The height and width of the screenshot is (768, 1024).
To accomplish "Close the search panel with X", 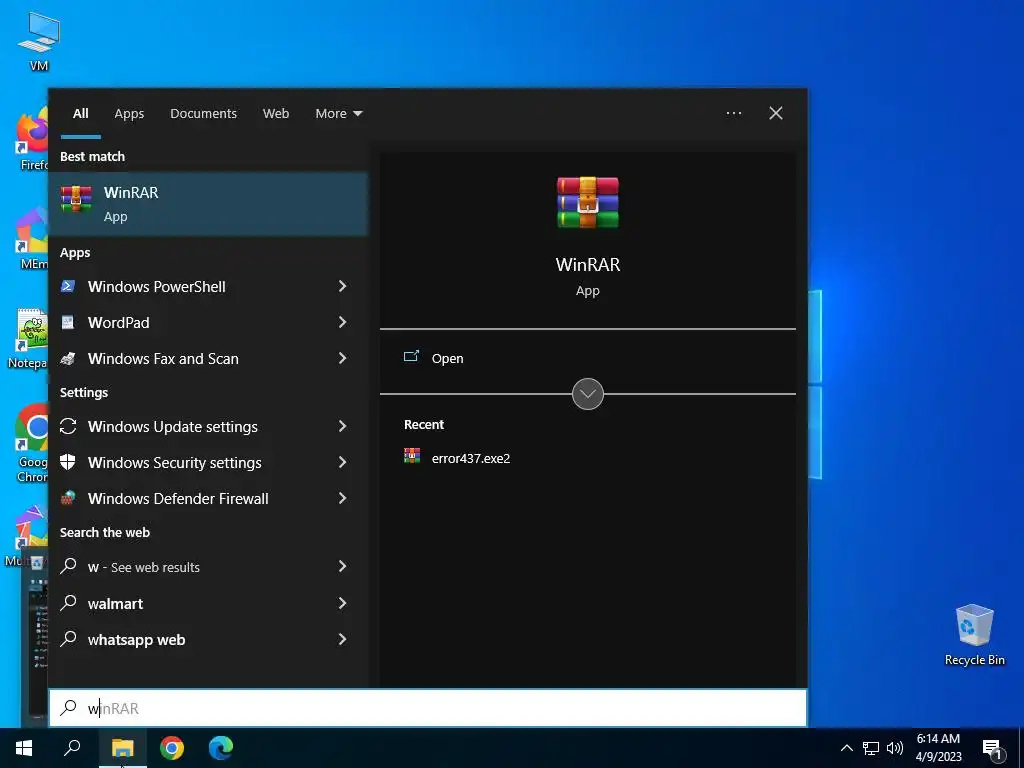I will pos(776,113).
